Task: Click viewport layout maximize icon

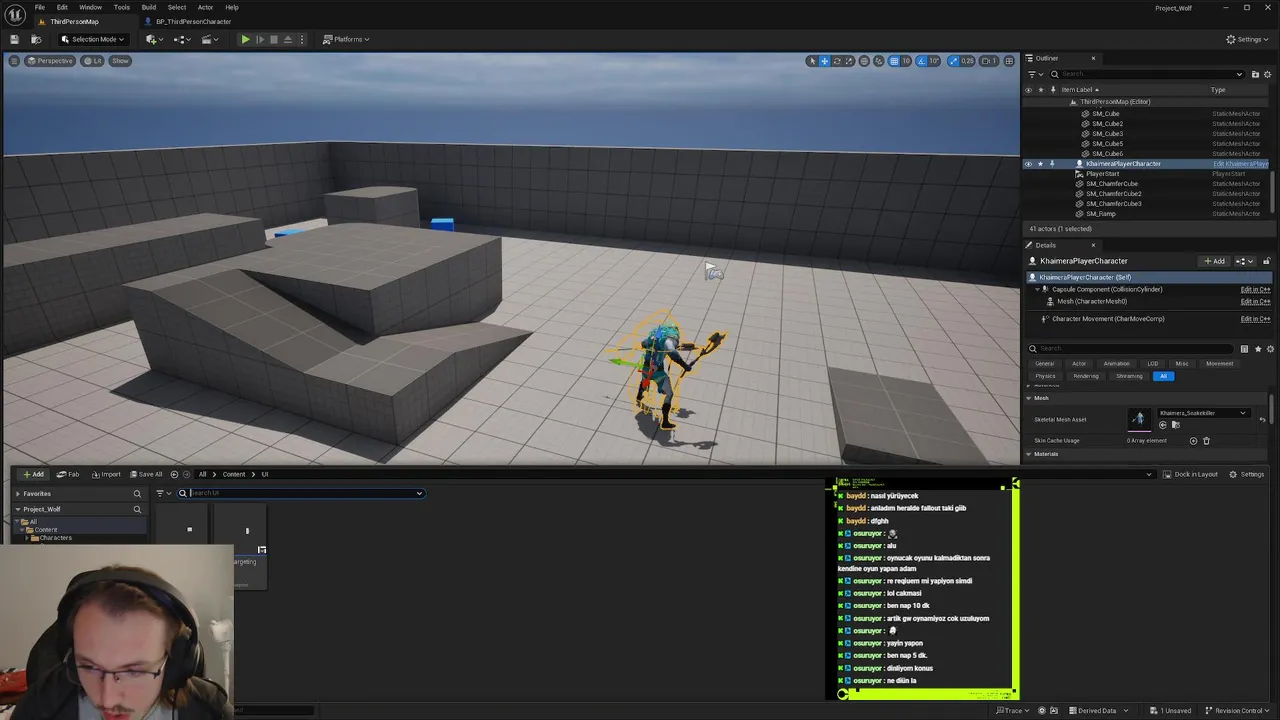Action: (x=1009, y=61)
